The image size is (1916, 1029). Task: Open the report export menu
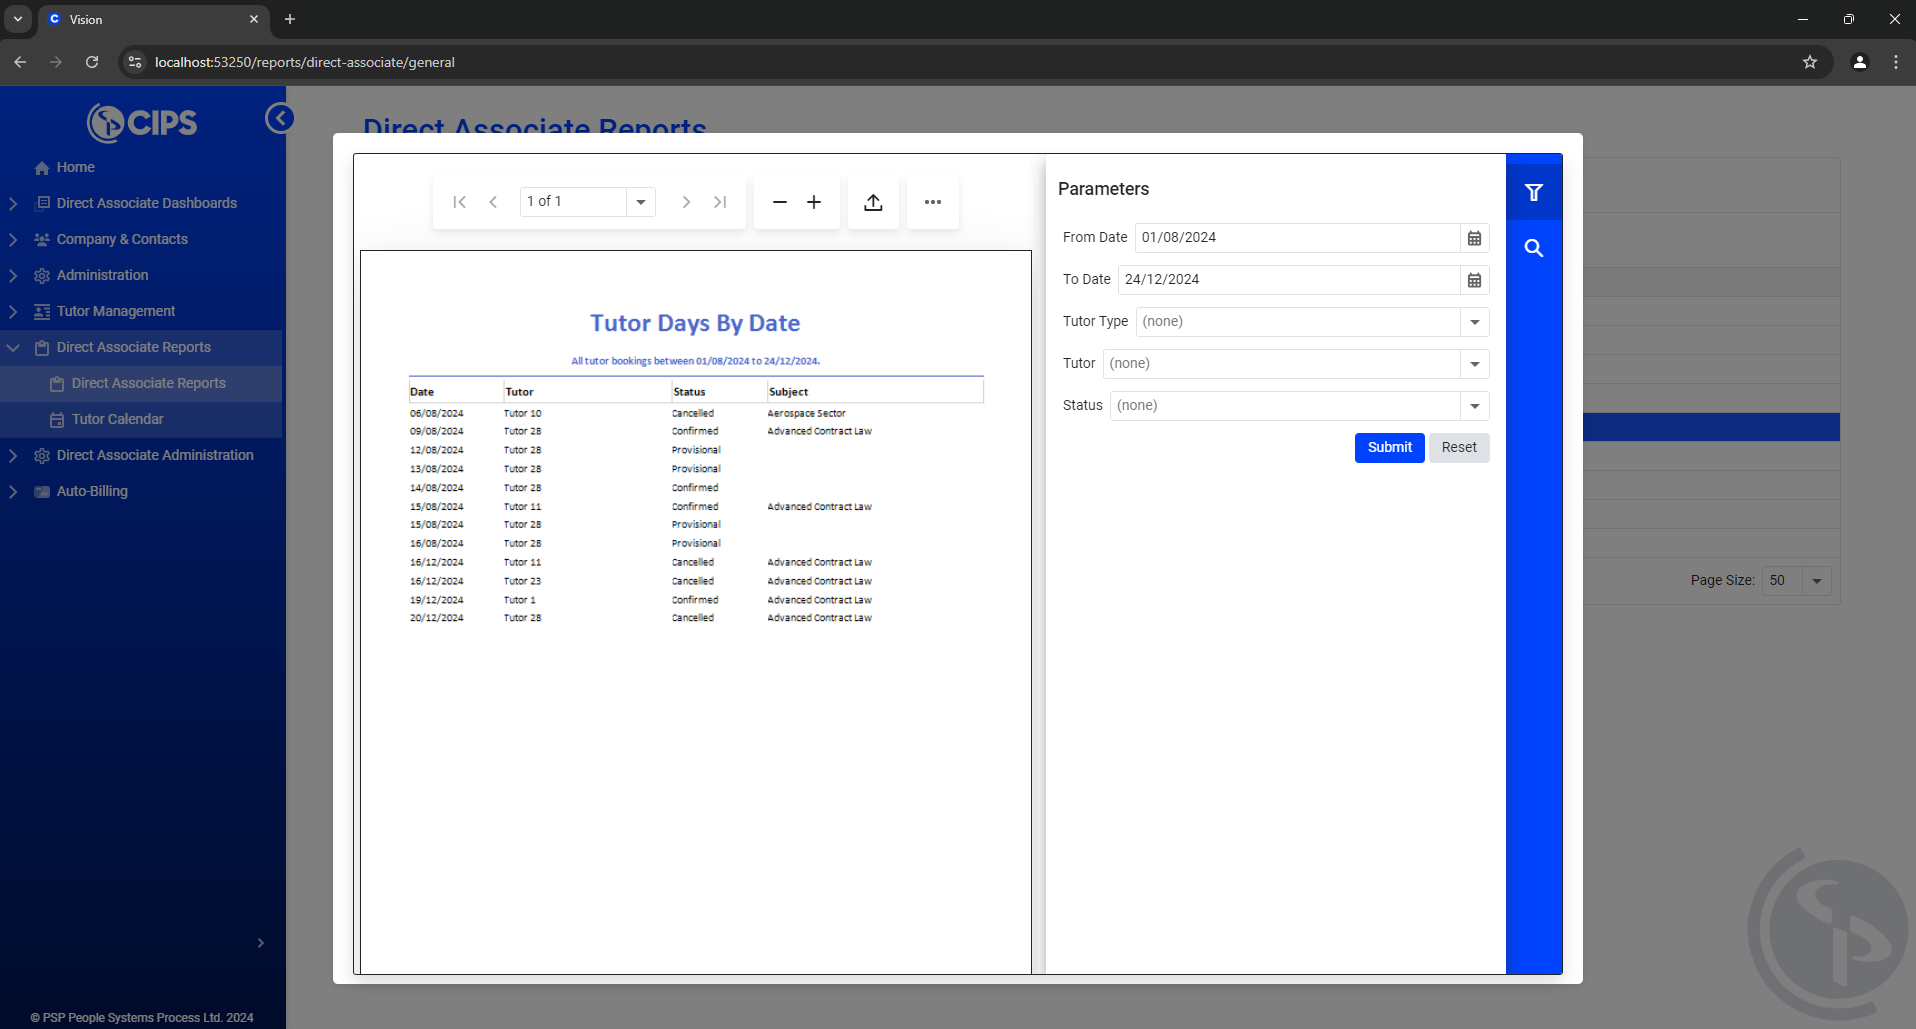pyautogui.click(x=873, y=202)
